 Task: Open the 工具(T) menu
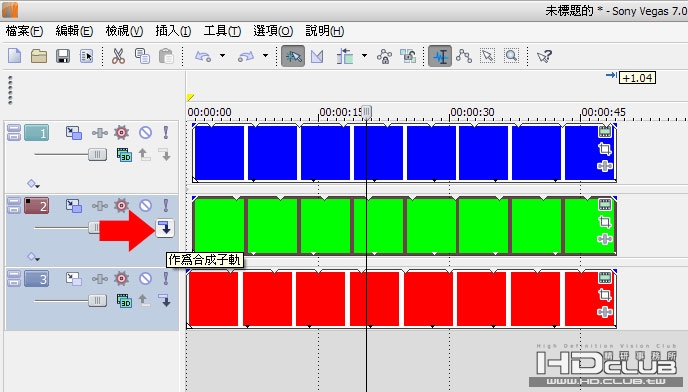222,31
